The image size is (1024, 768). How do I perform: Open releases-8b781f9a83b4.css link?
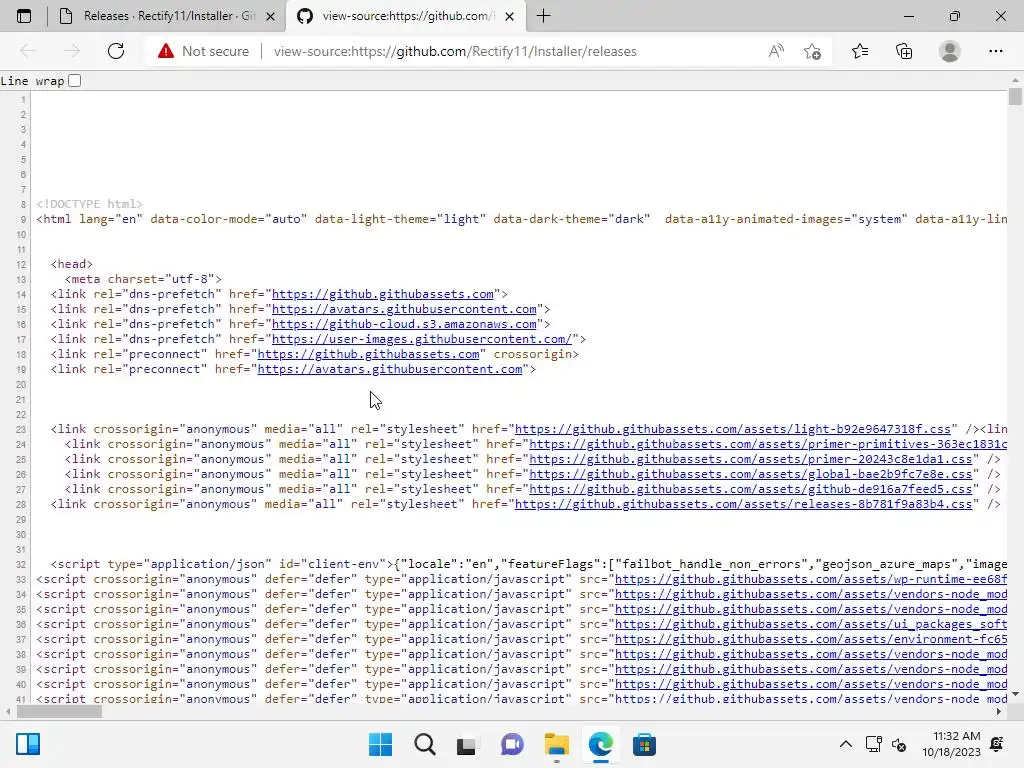point(743,504)
